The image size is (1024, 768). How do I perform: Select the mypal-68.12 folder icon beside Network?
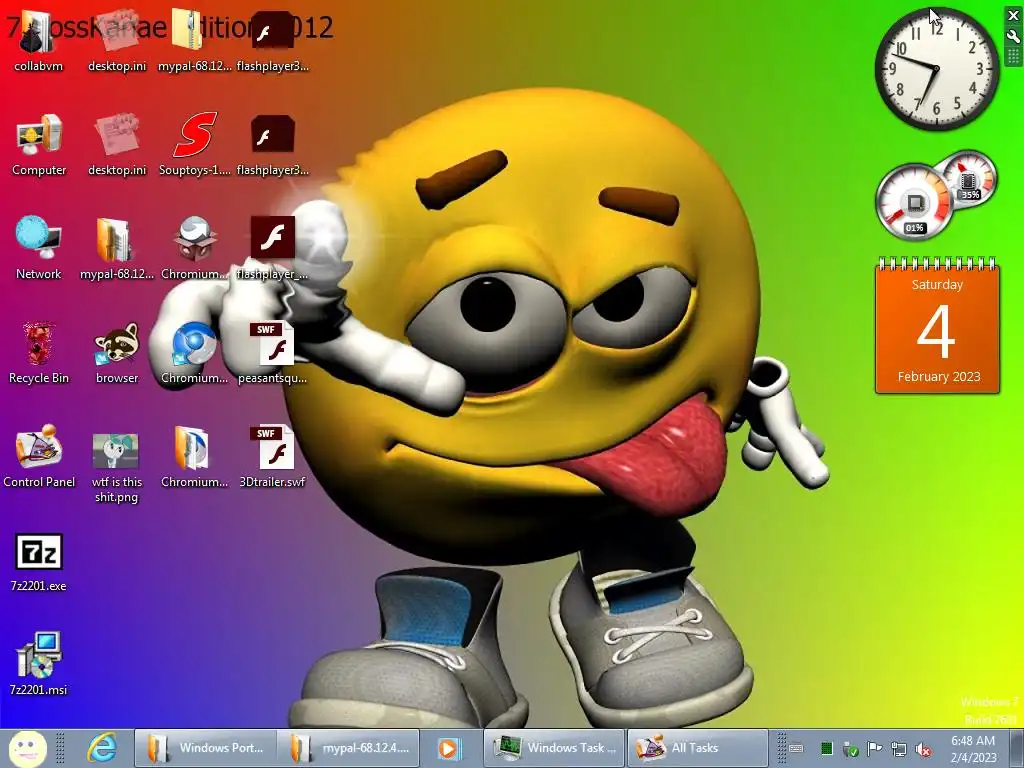[x=117, y=248]
